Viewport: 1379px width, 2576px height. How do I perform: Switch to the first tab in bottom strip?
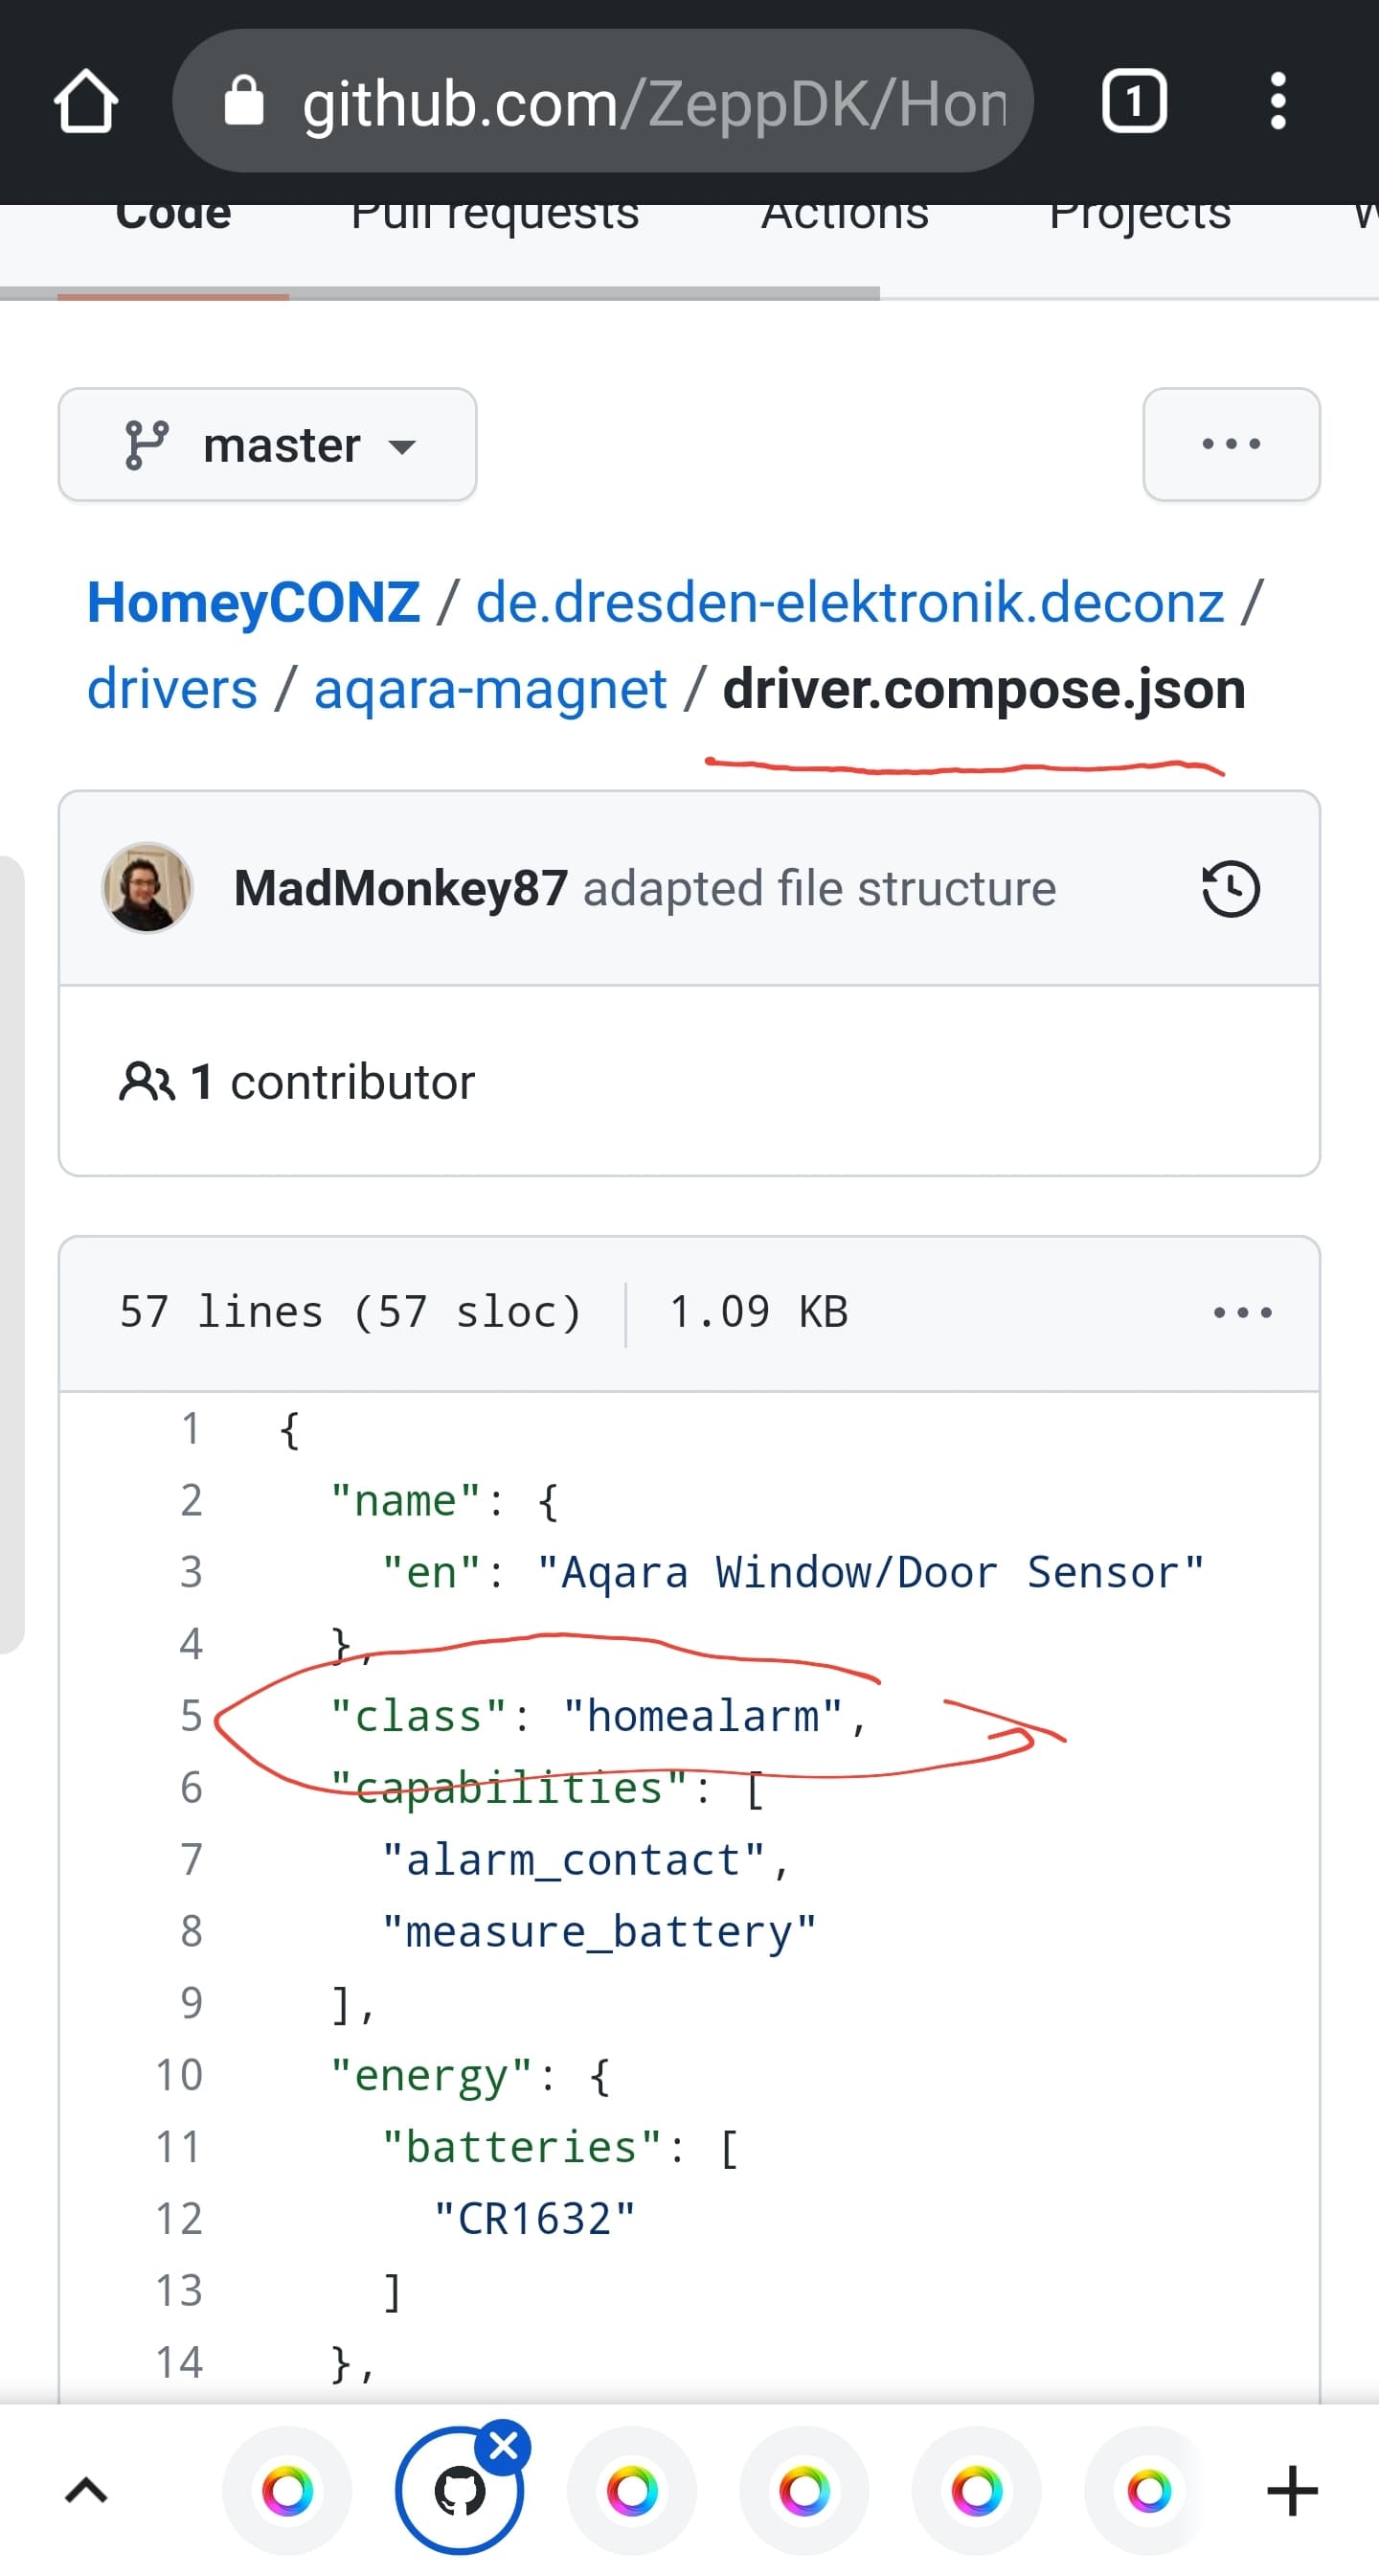[287, 2490]
